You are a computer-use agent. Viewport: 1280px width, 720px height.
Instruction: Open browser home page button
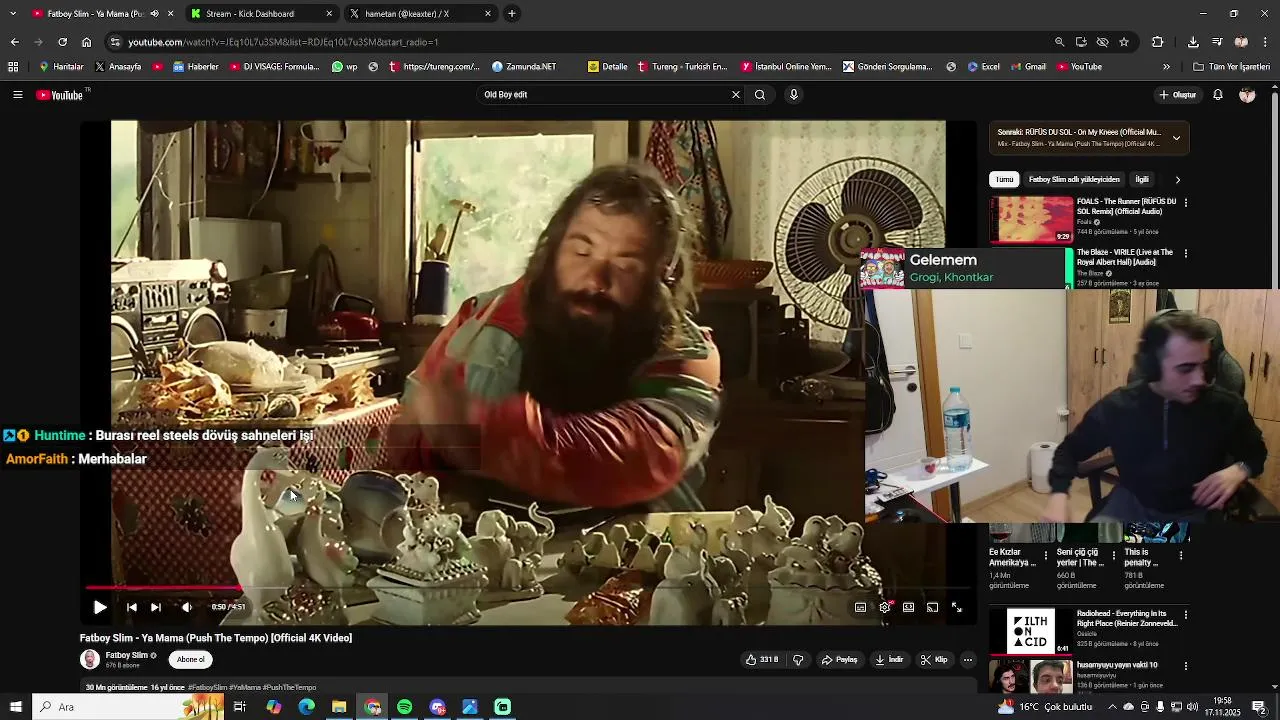coord(86,42)
